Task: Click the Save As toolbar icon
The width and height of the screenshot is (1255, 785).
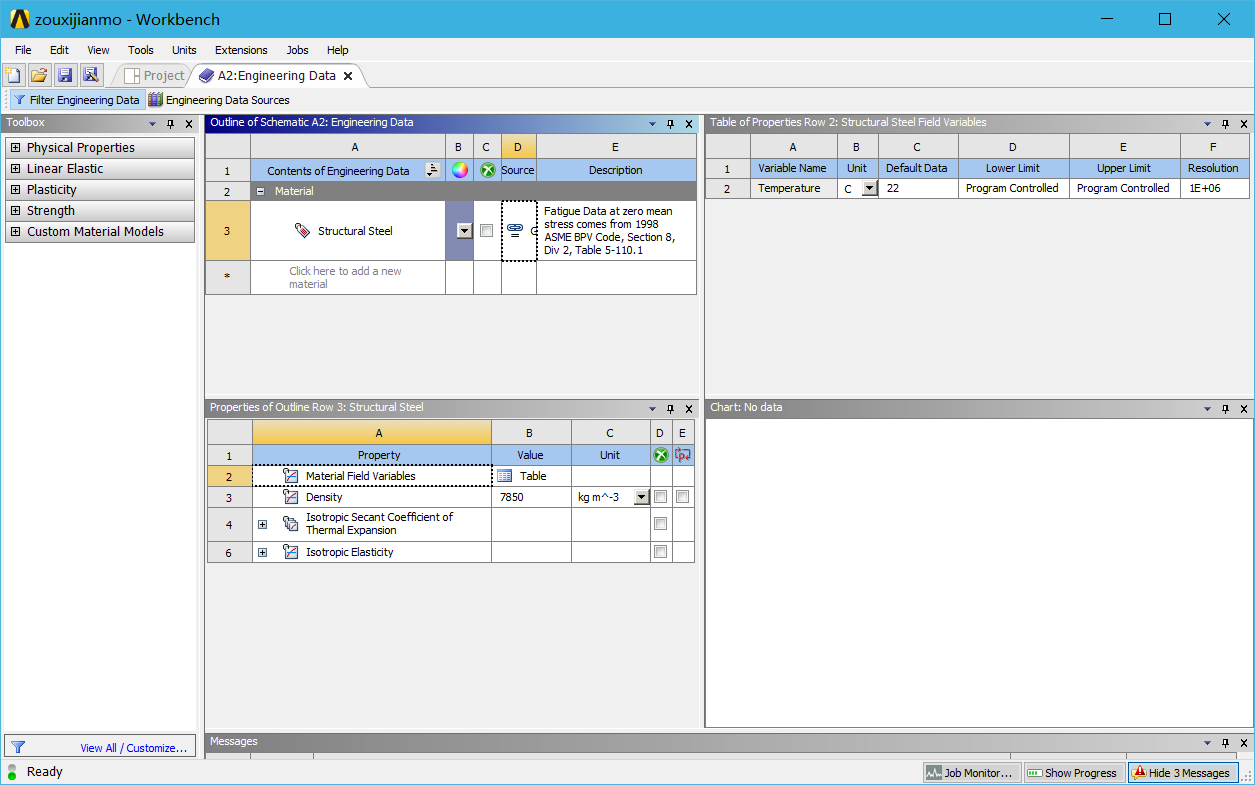Action: point(91,75)
